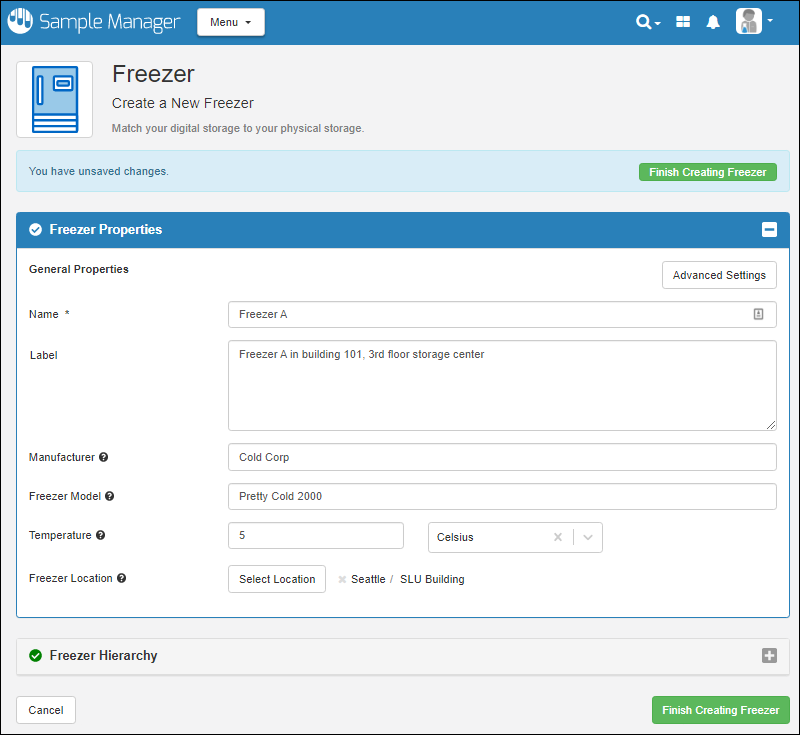This screenshot has width=800, height=735.
Task: Open the search icon in header
Action: (x=646, y=22)
